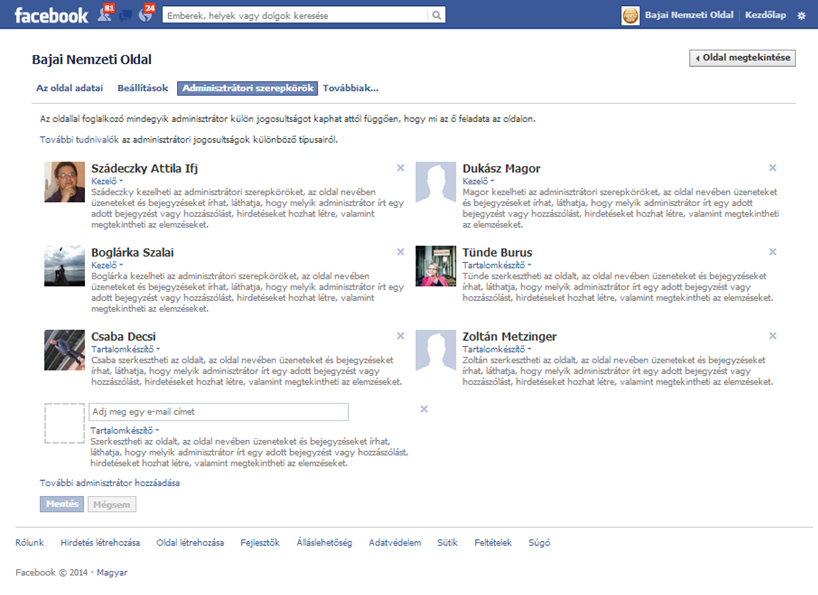
Task: Click the Csaba Decsi name
Action: 124,336
